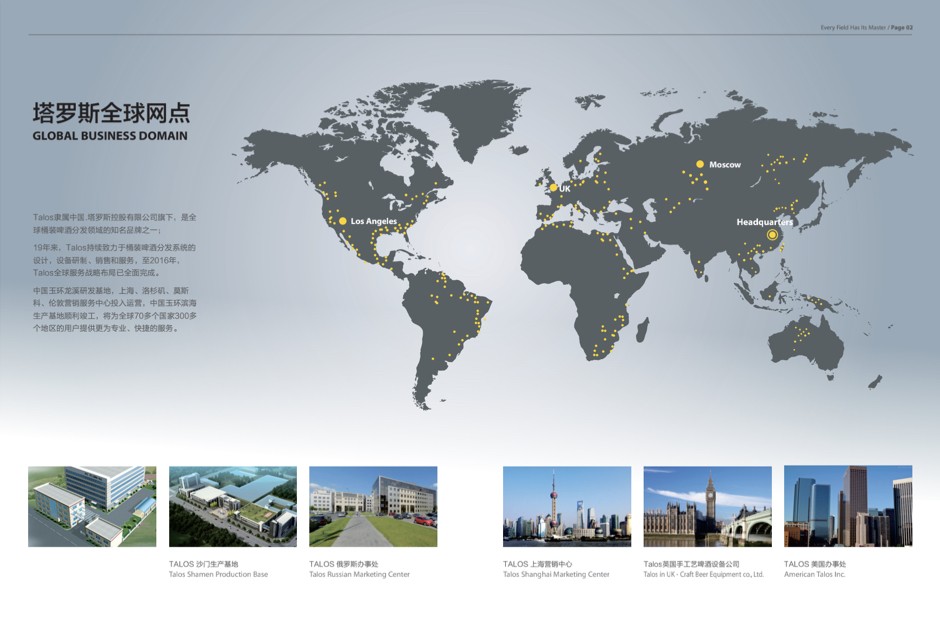Image resolution: width=940 pixels, height=637 pixels.
Task: Open the uncaptioned white factory building photo
Action: [x=92, y=506]
